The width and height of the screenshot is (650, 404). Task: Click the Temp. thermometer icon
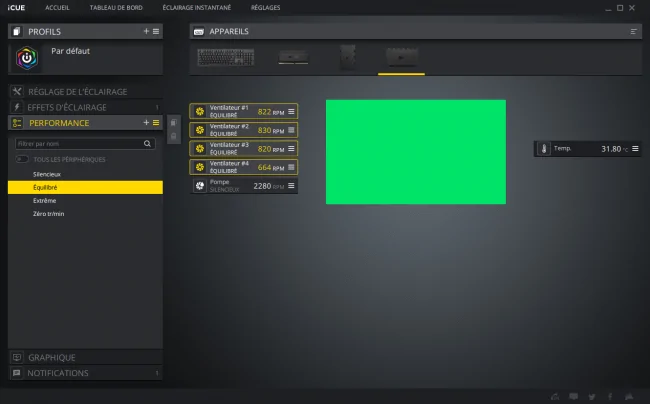pos(544,148)
